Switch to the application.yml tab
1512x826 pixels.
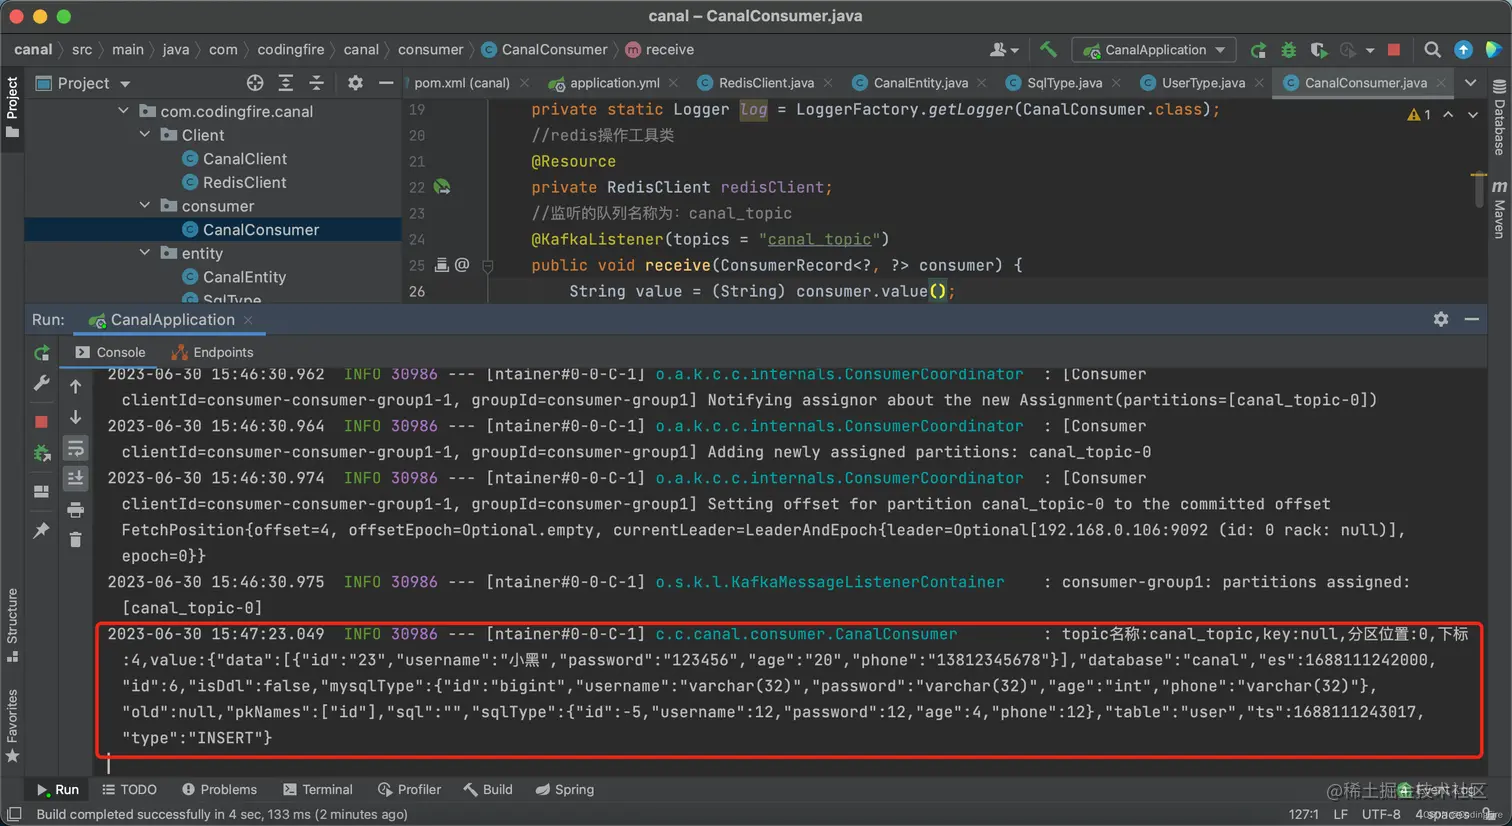pyautogui.click(x=614, y=83)
